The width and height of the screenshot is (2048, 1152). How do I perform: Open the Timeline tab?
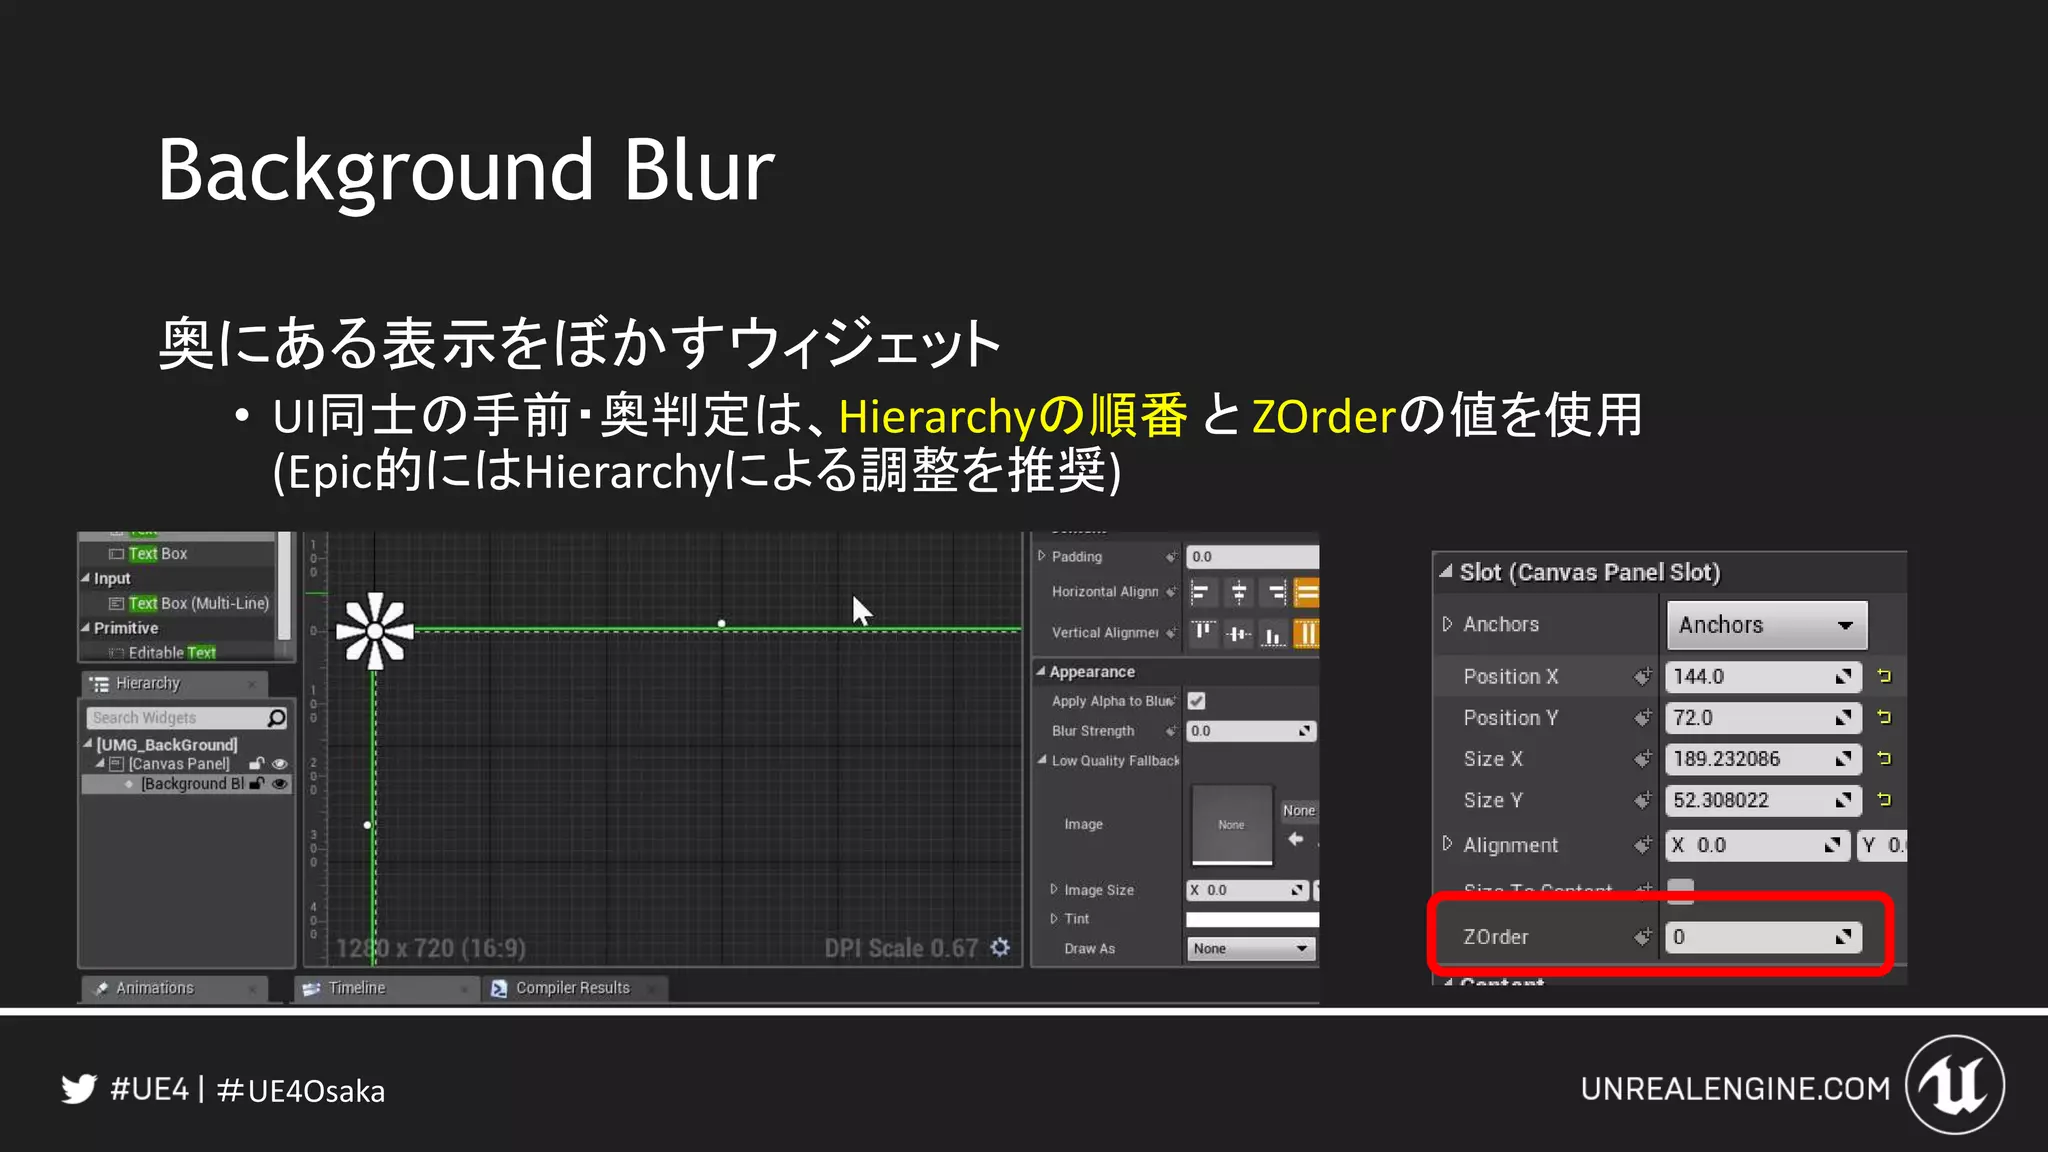(385, 988)
